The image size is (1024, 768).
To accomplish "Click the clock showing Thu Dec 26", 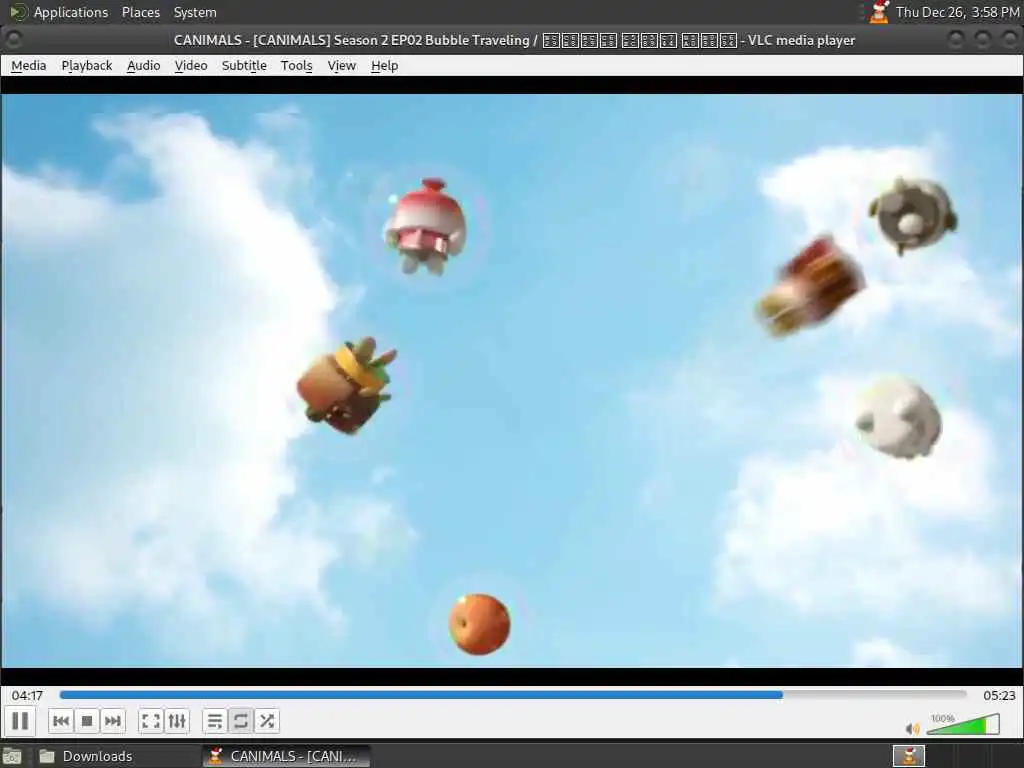I will tap(957, 12).
